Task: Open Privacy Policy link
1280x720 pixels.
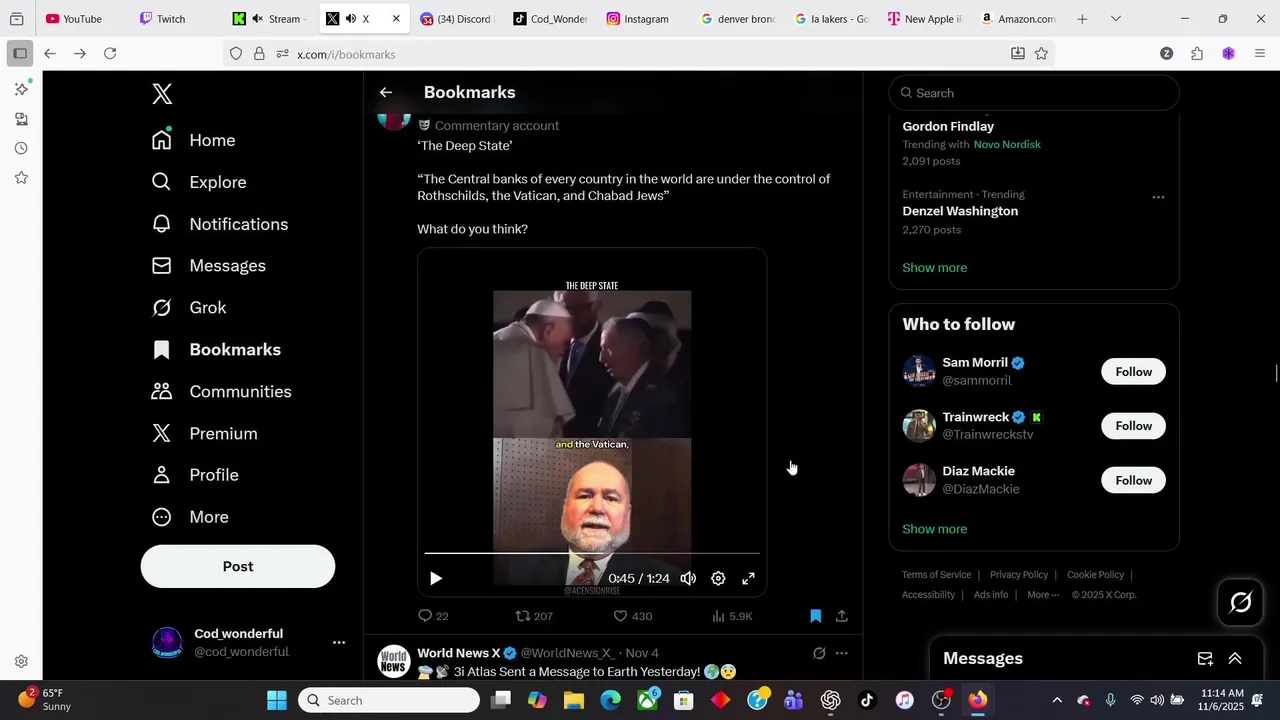Action: tap(1019, 575)
